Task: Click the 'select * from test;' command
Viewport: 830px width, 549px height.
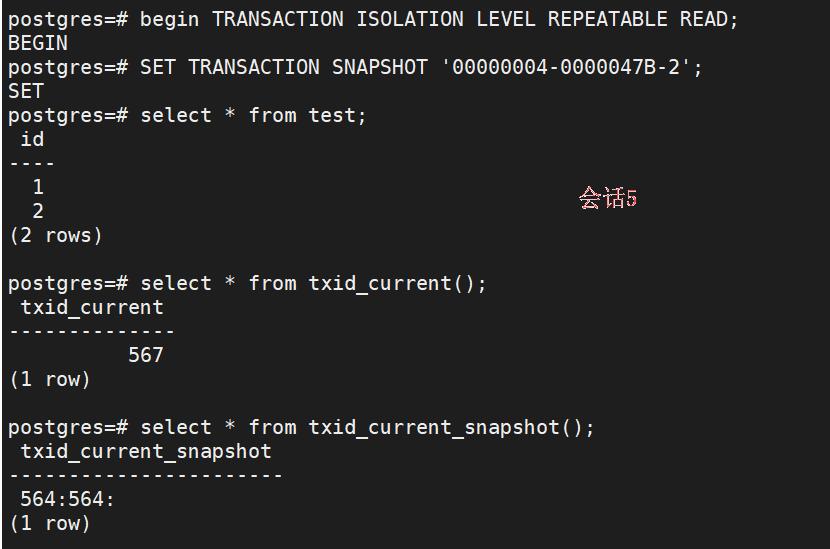Action: (x=253, y=115)
